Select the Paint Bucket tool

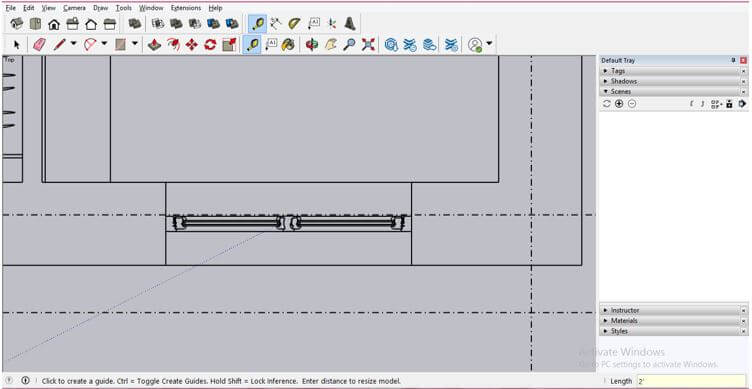[x=288, y=45]
